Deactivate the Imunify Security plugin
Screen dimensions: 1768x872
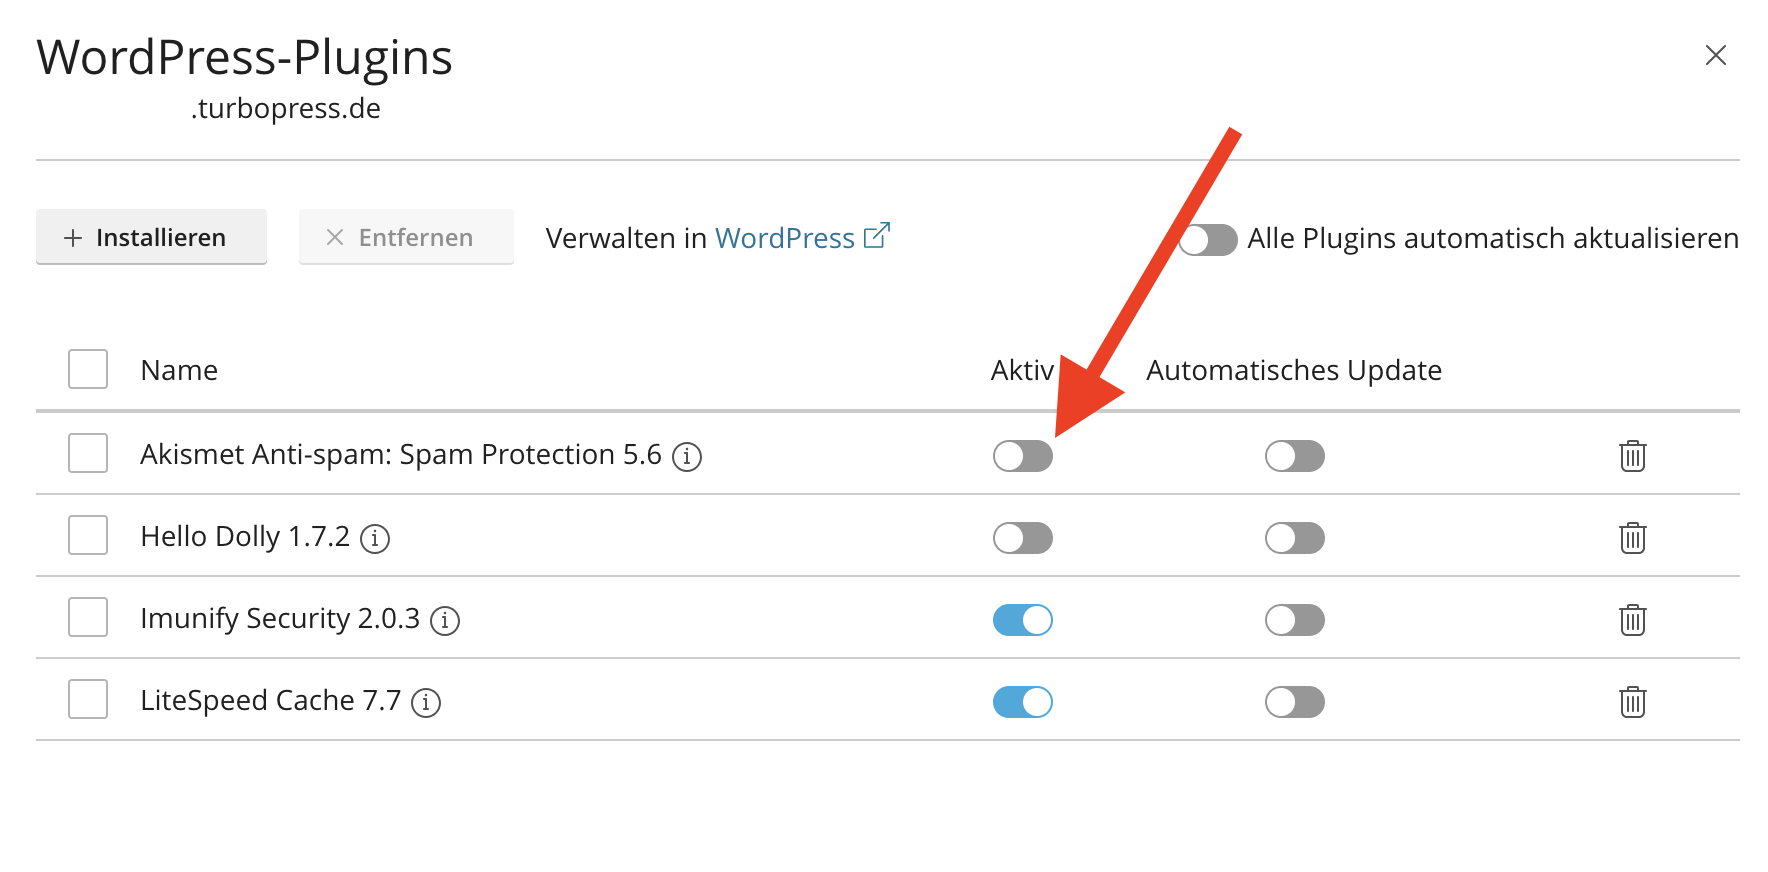pos(1022,620)
